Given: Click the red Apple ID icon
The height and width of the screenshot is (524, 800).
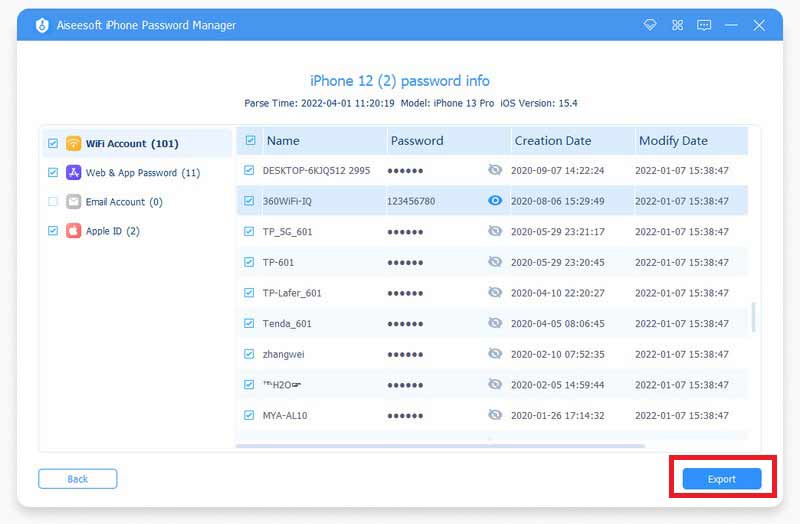Looking at the screenshot, I should [73, 231].
